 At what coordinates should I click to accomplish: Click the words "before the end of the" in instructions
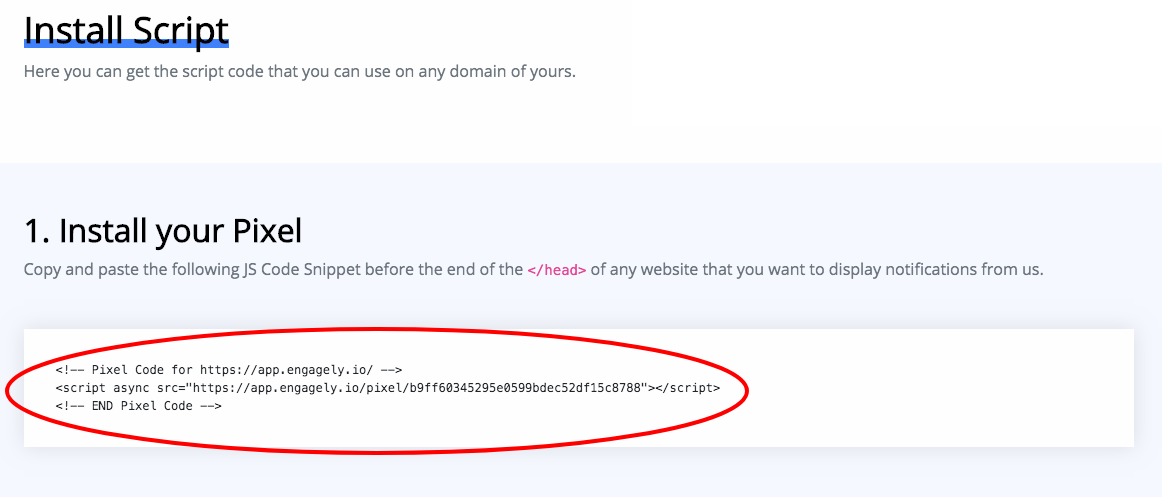click(443, 270)
